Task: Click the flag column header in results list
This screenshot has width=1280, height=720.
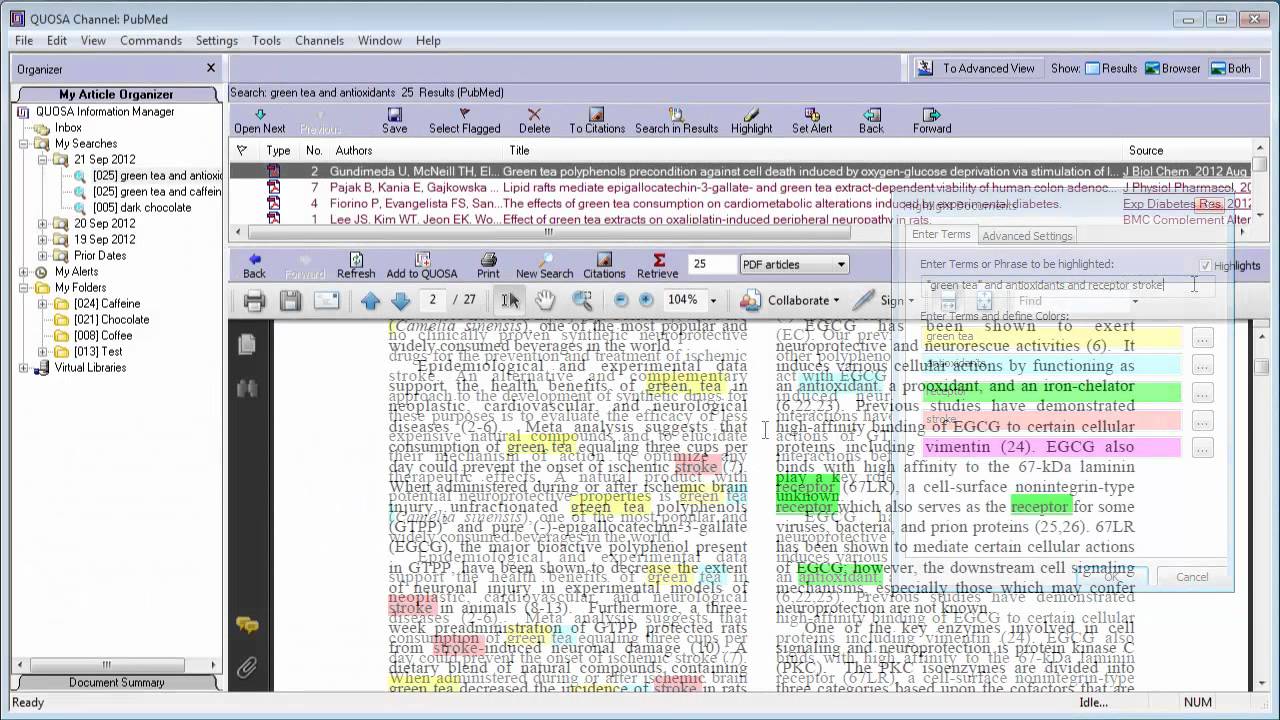Action: 241,150
